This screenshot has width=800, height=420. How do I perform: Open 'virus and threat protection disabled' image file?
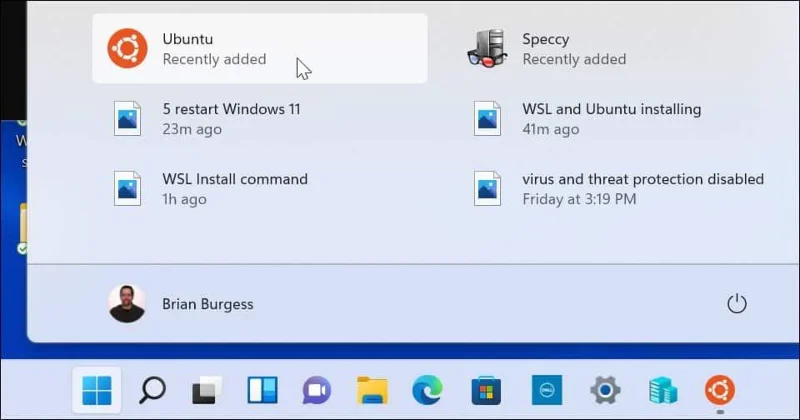[x=620, y=189]
